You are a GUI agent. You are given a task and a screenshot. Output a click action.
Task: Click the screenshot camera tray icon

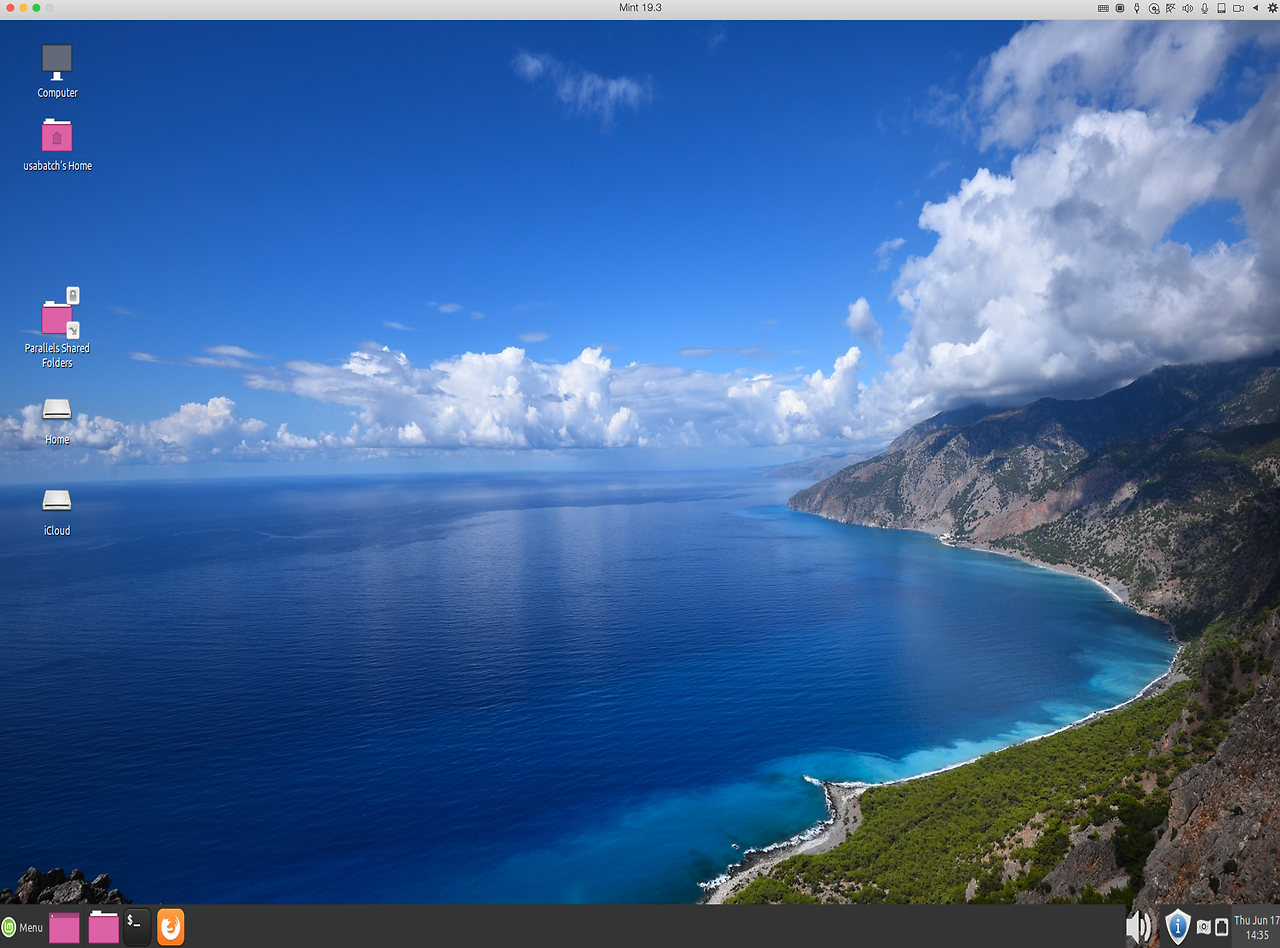pyautogui.click(x=1203, y=928)
